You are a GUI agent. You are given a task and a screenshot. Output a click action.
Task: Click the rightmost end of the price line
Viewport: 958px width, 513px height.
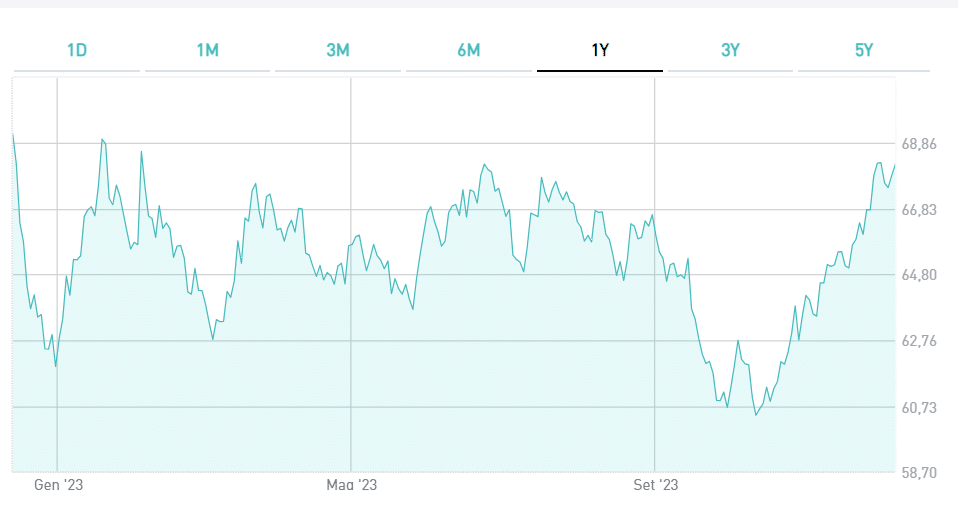[894, 165]
